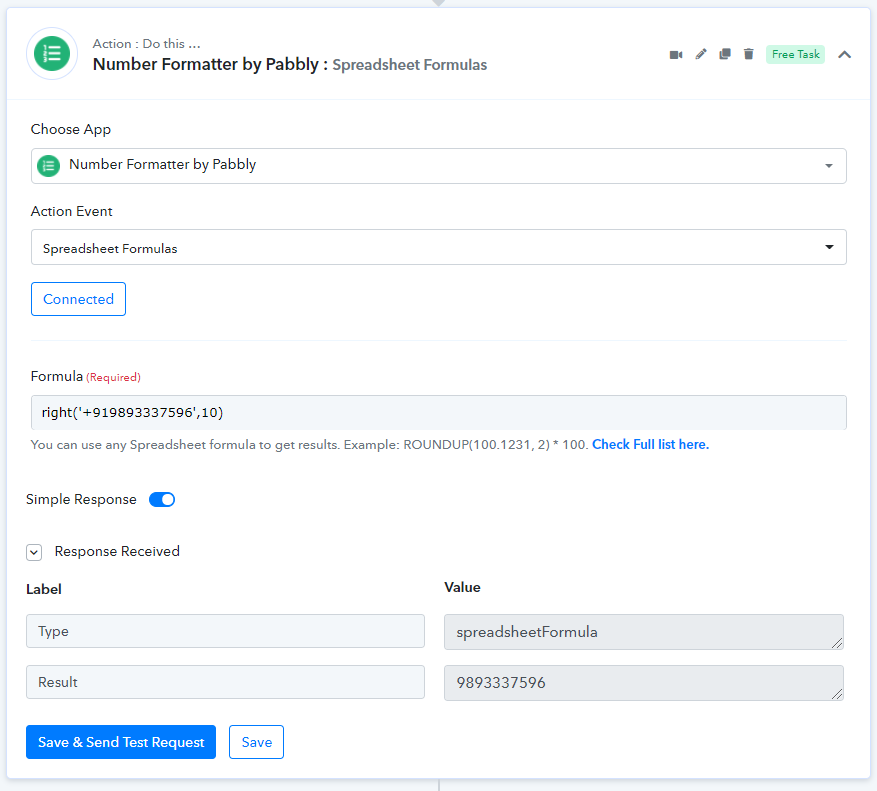This screenshot has width=877, height=791.
Task: Click the Result label field
Action: point(225,682)
